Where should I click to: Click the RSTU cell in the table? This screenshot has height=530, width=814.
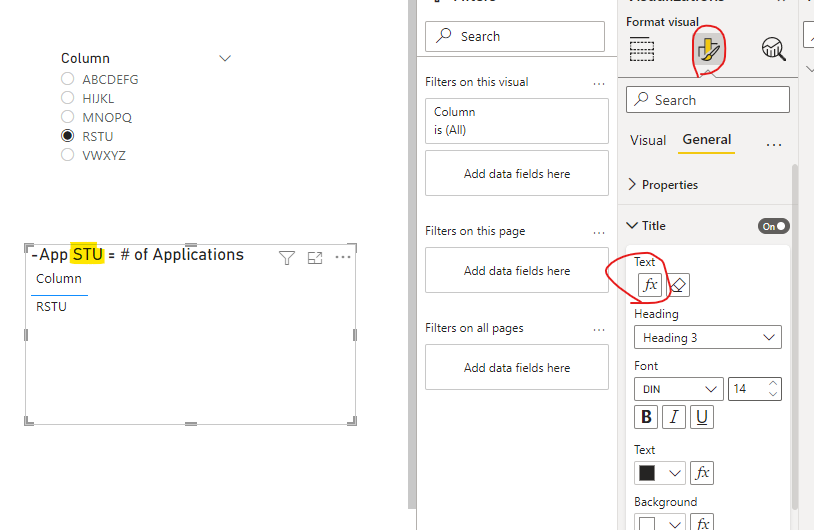pos(51,307)
